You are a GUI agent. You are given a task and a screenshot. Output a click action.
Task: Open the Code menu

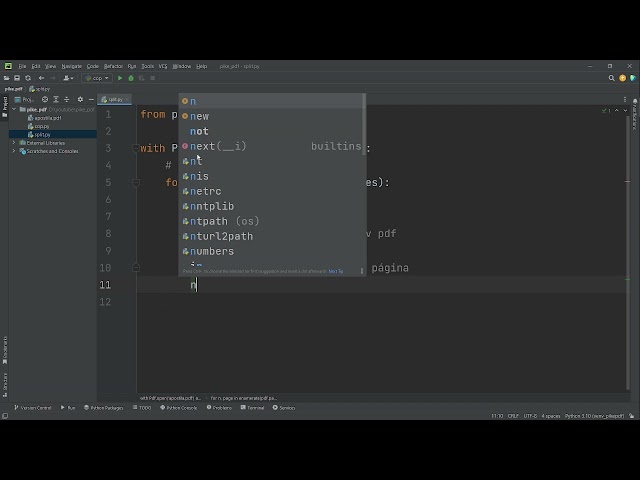coord(93,66)
